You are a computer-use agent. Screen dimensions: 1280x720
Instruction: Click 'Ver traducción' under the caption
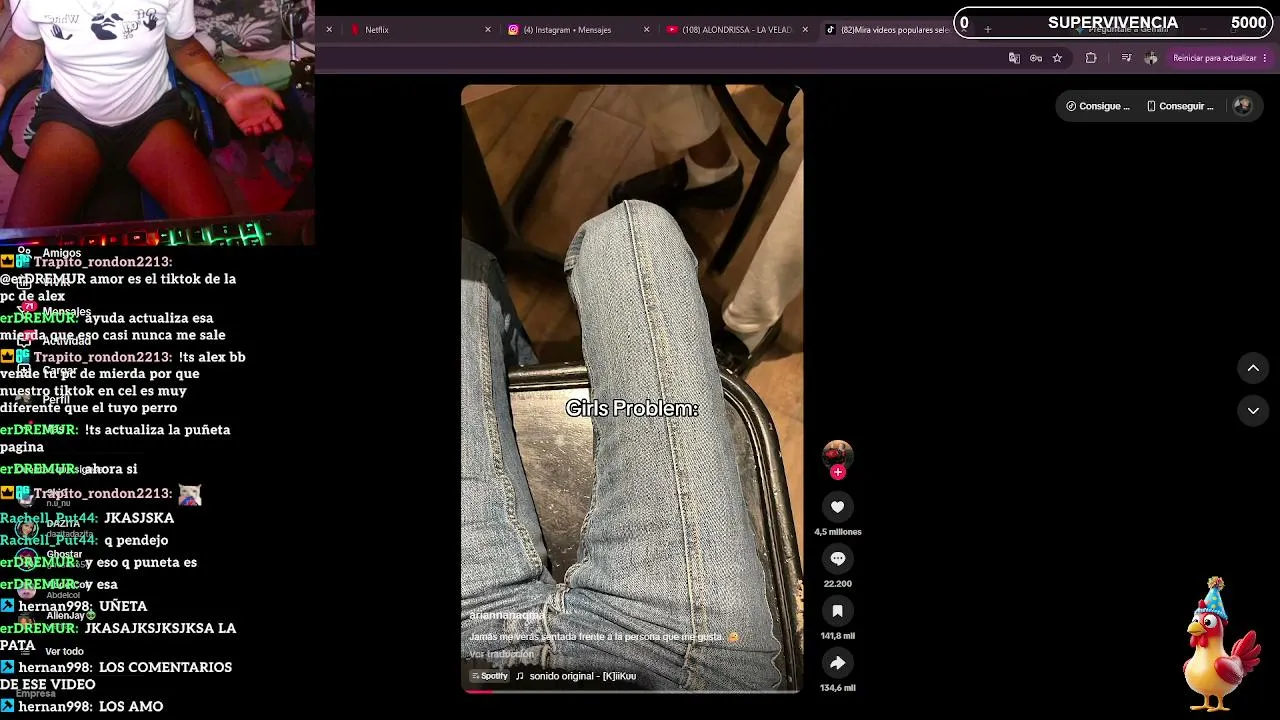(x=502, y=654)
